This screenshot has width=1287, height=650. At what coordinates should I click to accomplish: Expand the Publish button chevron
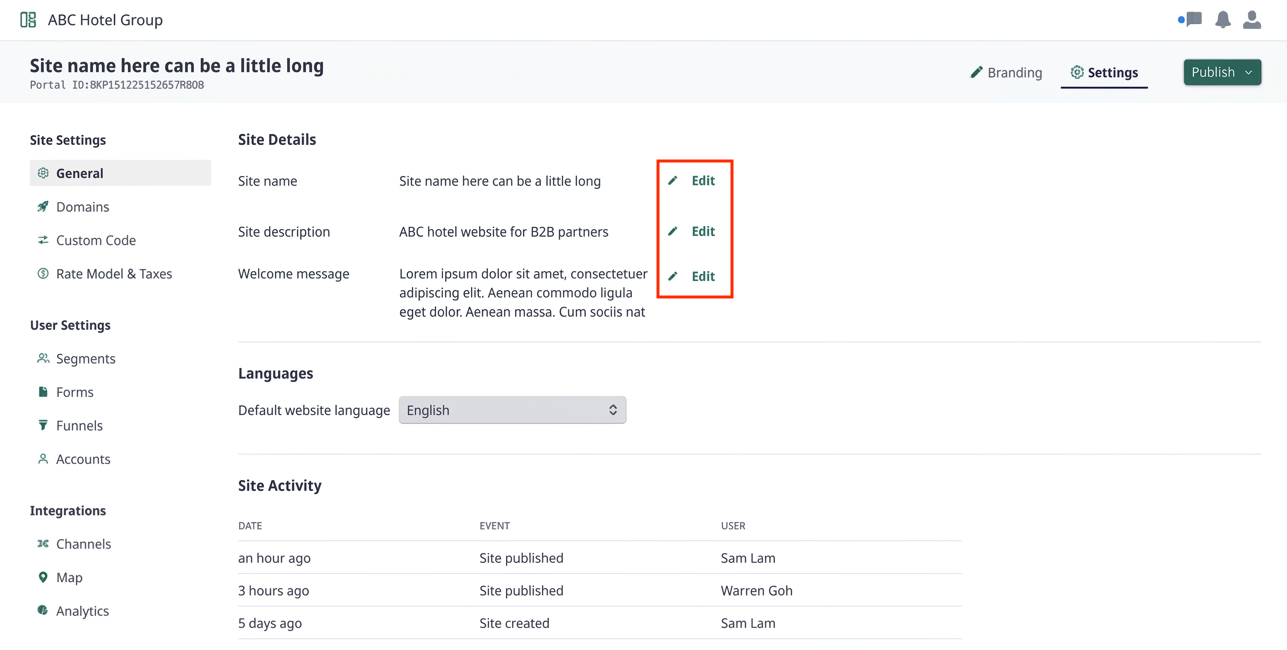(x=1249, y=72)
